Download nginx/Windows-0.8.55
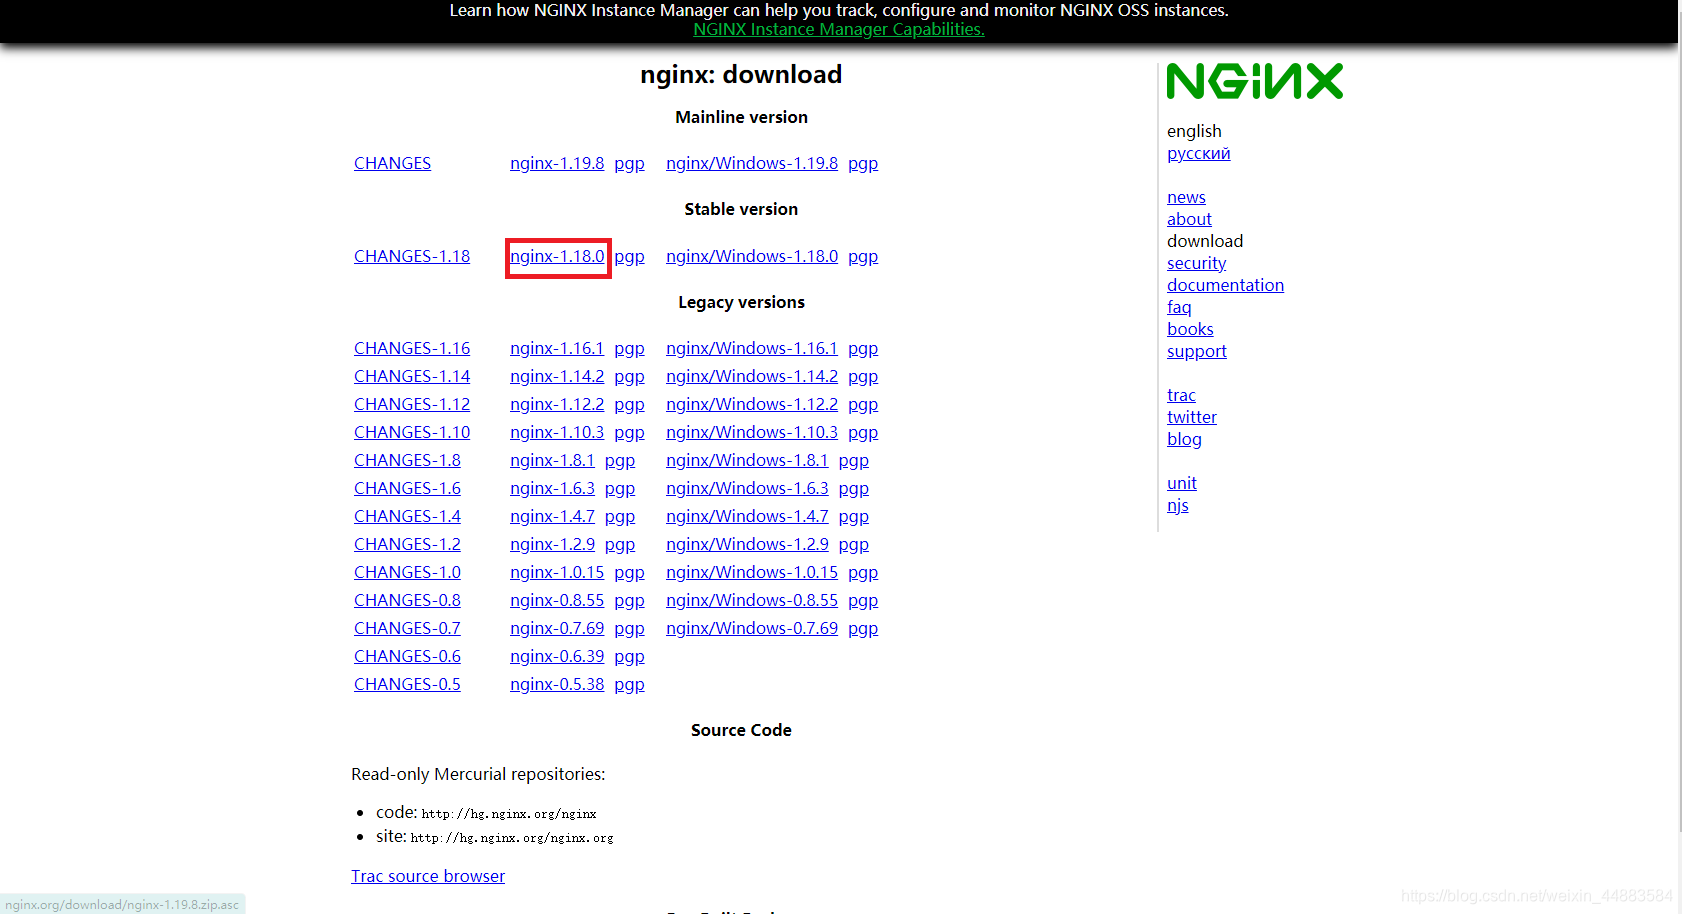1682x914 pixels. (x=752, y=600)
